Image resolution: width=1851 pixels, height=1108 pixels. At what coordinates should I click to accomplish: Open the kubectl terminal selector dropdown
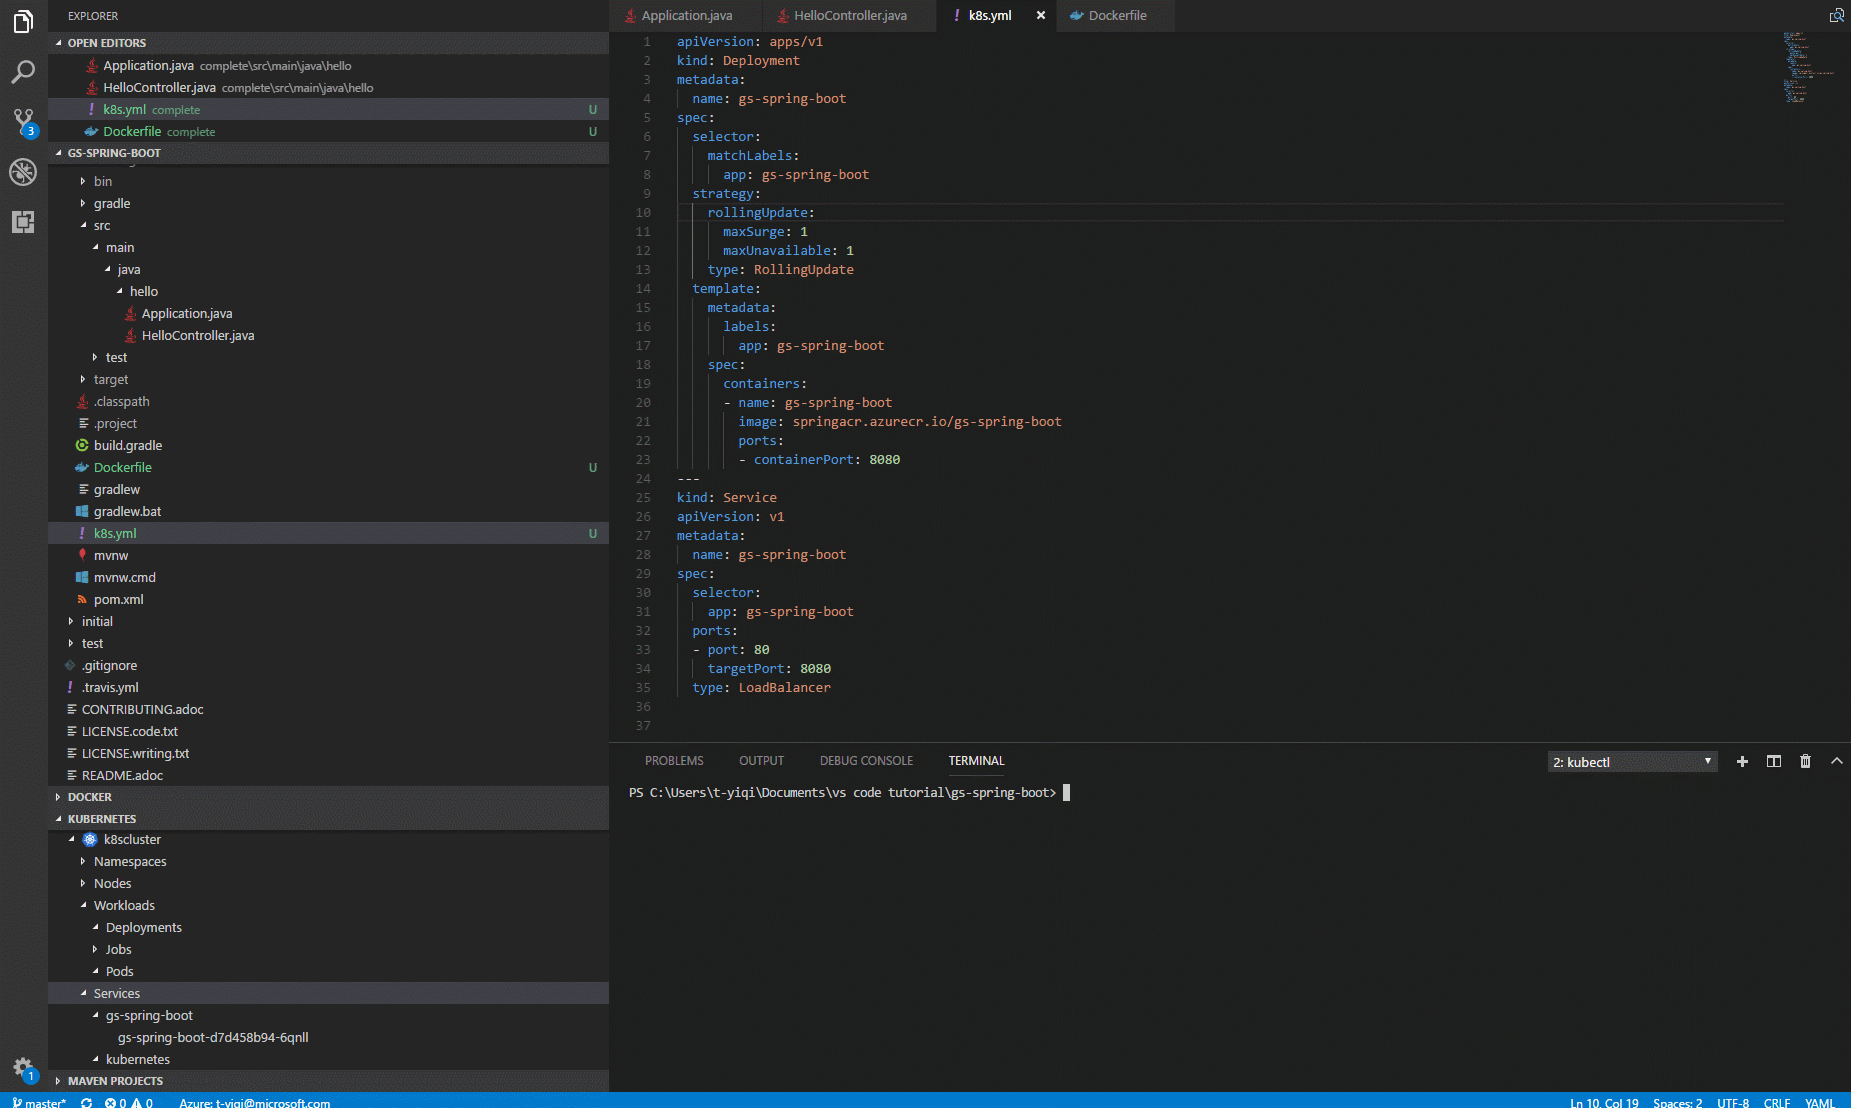click(1632, 762)
